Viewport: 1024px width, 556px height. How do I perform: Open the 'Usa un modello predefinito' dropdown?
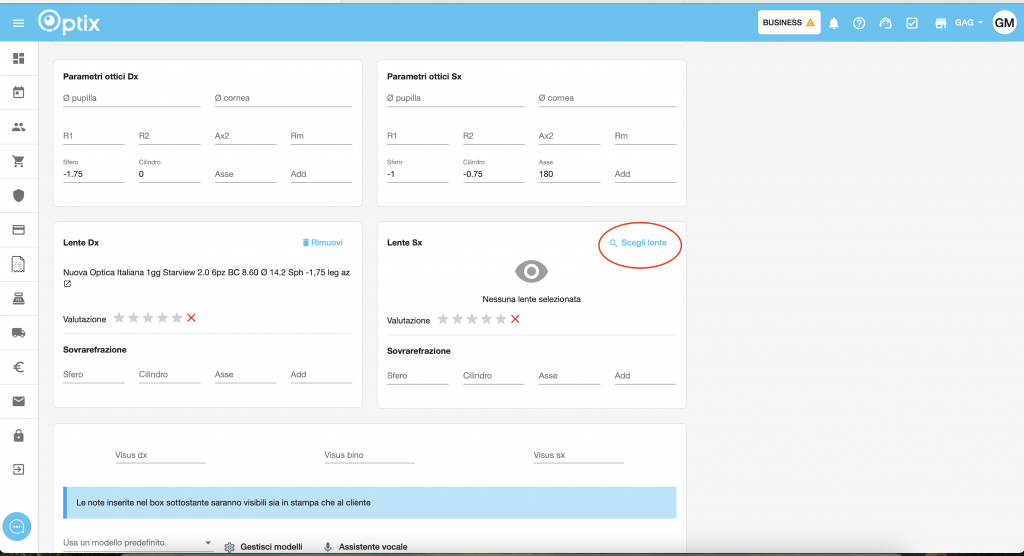pos(138,543)
